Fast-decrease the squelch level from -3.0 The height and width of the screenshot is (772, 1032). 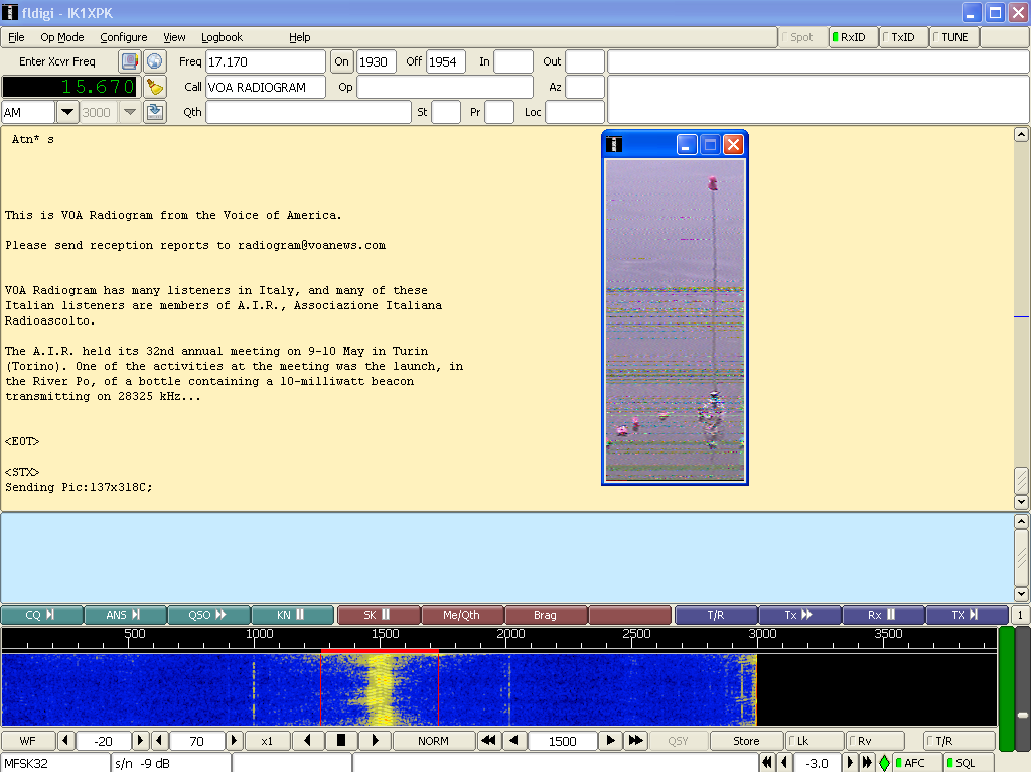click(x=767, y=763)
